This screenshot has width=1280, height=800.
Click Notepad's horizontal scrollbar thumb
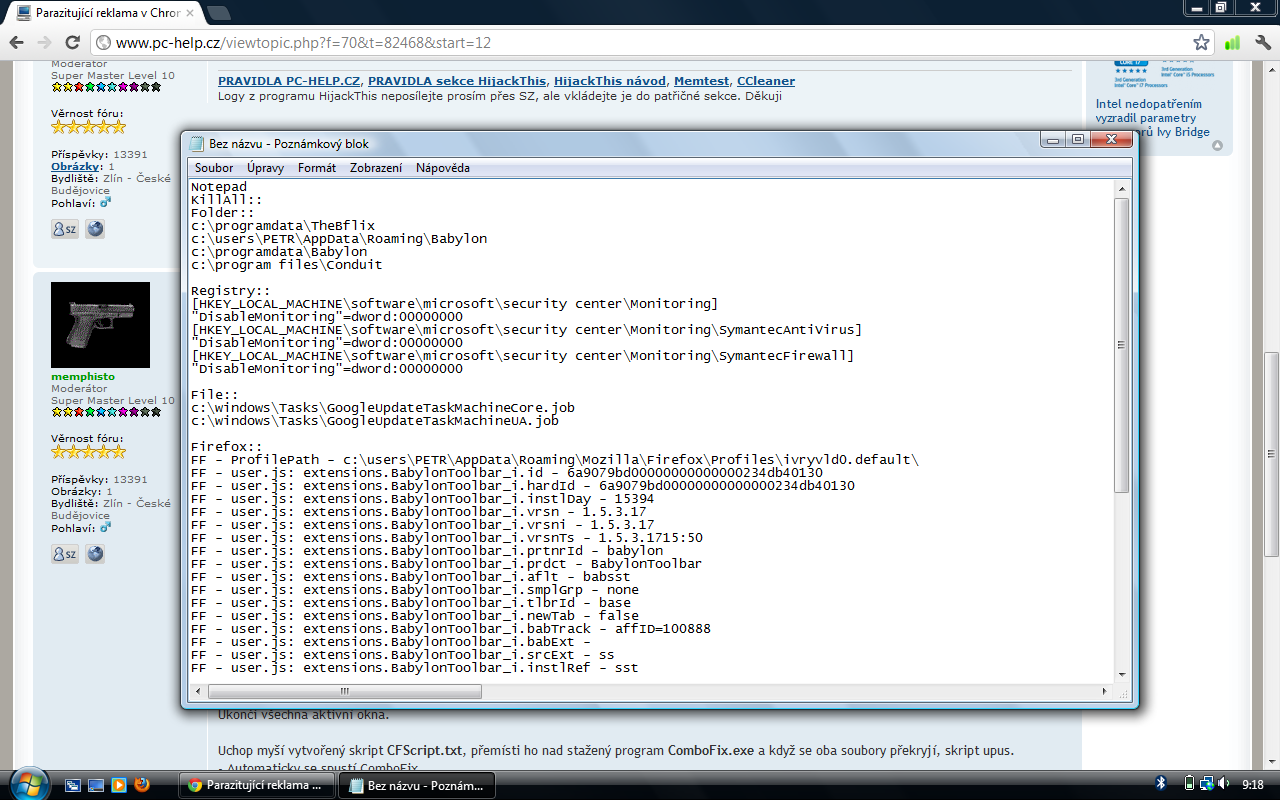tap(345, 691)
